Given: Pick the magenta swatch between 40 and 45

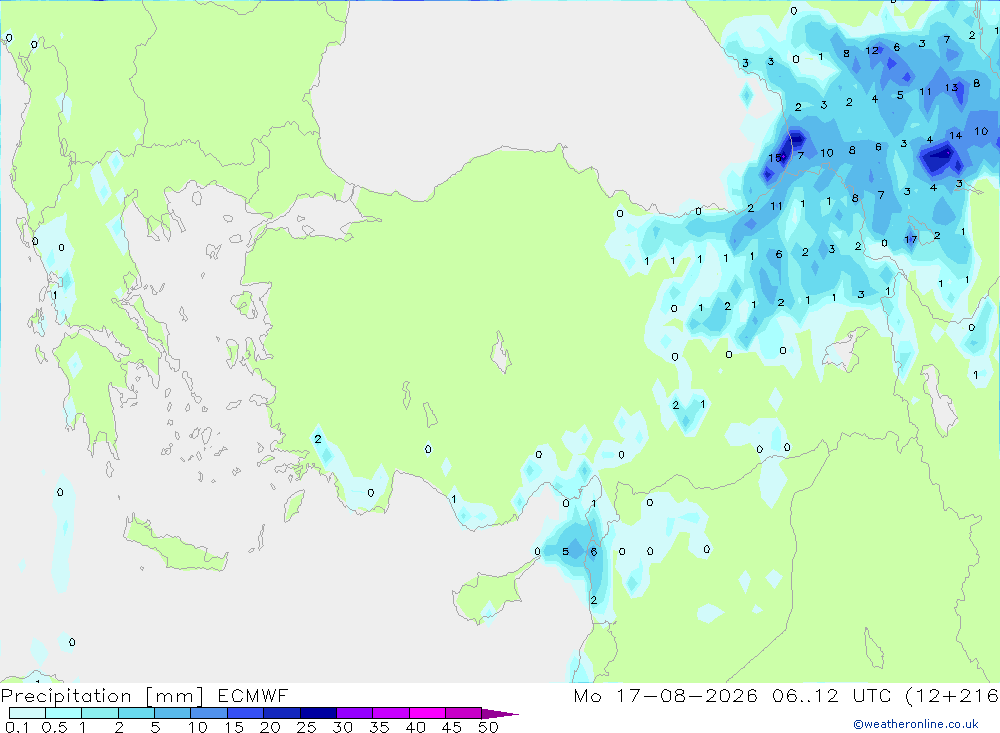Looking at the screenshot, I should pos(427,713).
